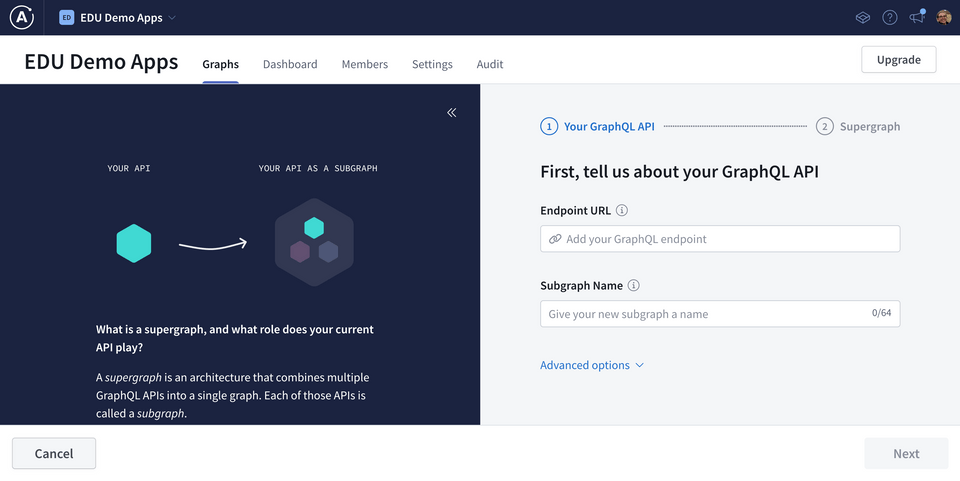Click the 0/64 character counter
This screenshot has width=960, height=481.
[882, 313]
